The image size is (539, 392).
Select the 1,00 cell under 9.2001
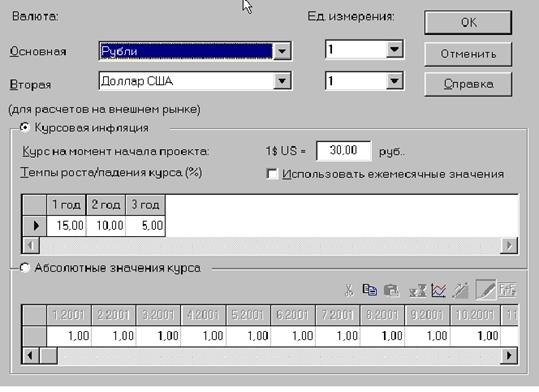(x=427, y=336)
